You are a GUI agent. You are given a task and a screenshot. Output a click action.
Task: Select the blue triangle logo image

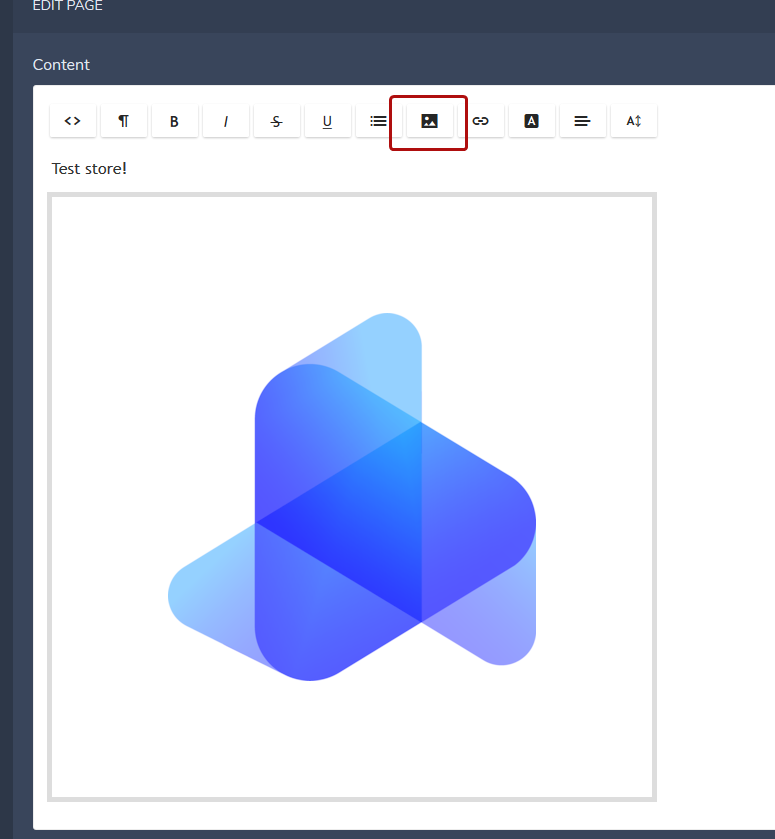352,497
